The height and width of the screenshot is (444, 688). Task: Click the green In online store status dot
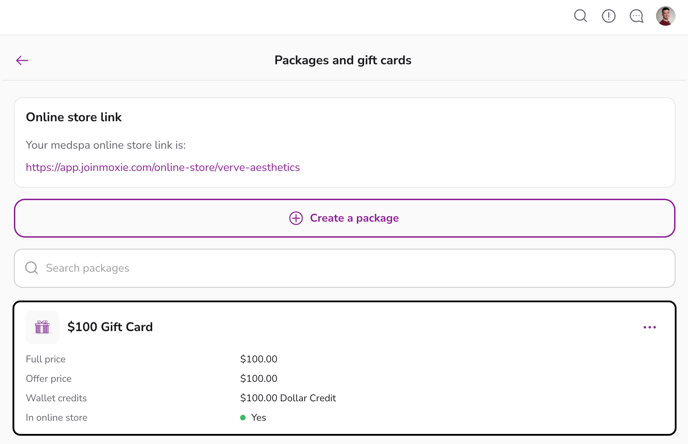point(243,418)
